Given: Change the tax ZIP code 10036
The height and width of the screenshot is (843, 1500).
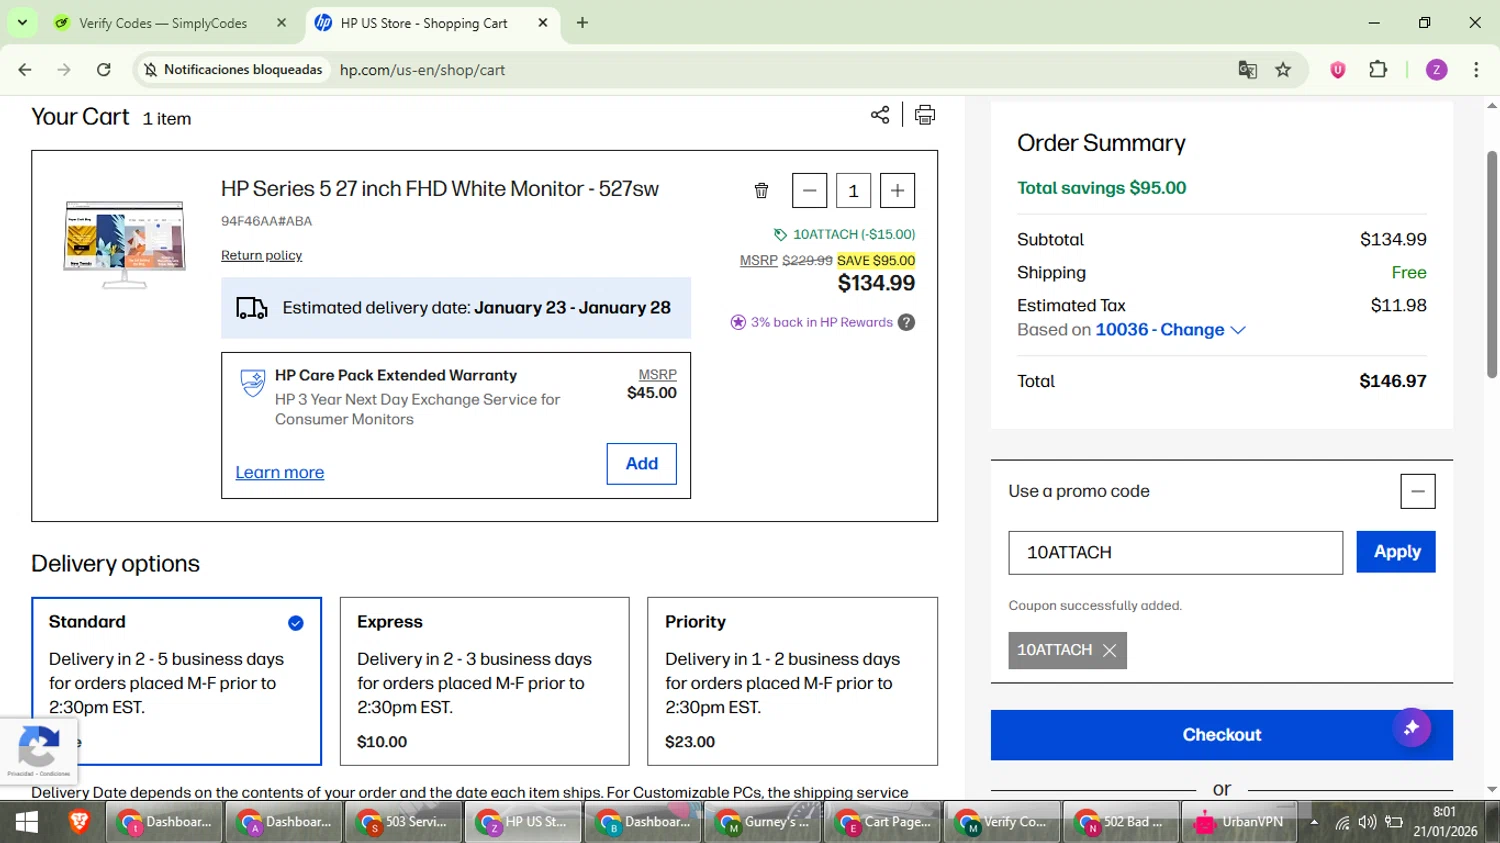Looking at the screenshot, I should (1170, 330).
